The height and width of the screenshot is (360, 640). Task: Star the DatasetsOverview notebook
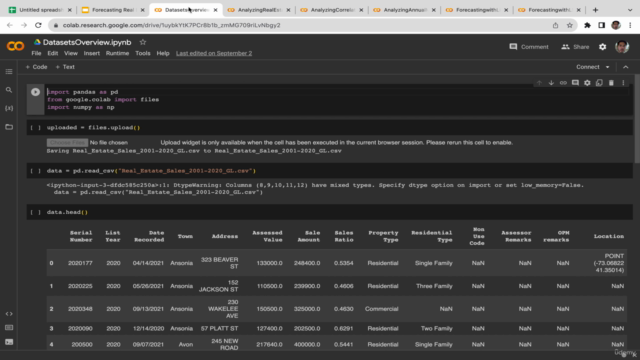[x=142, y=42]
